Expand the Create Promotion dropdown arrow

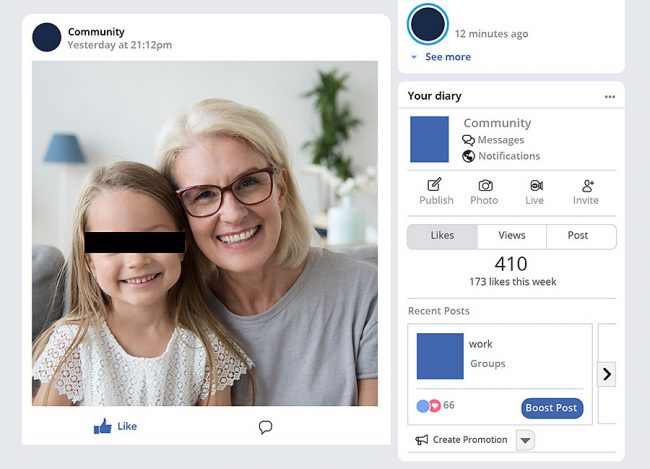[525, 440]
